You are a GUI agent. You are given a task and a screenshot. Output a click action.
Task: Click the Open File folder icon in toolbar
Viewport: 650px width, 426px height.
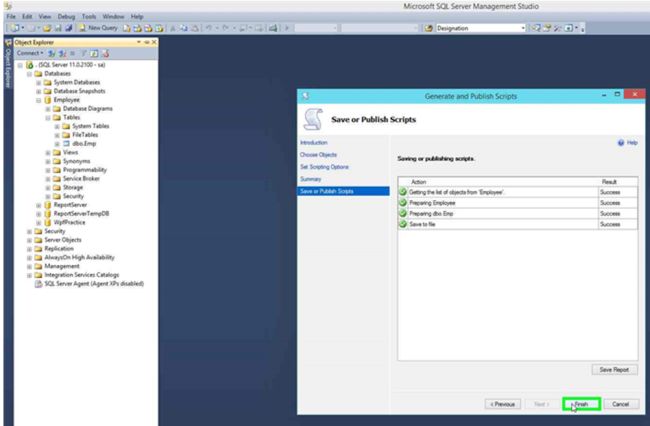coord(47,28)
